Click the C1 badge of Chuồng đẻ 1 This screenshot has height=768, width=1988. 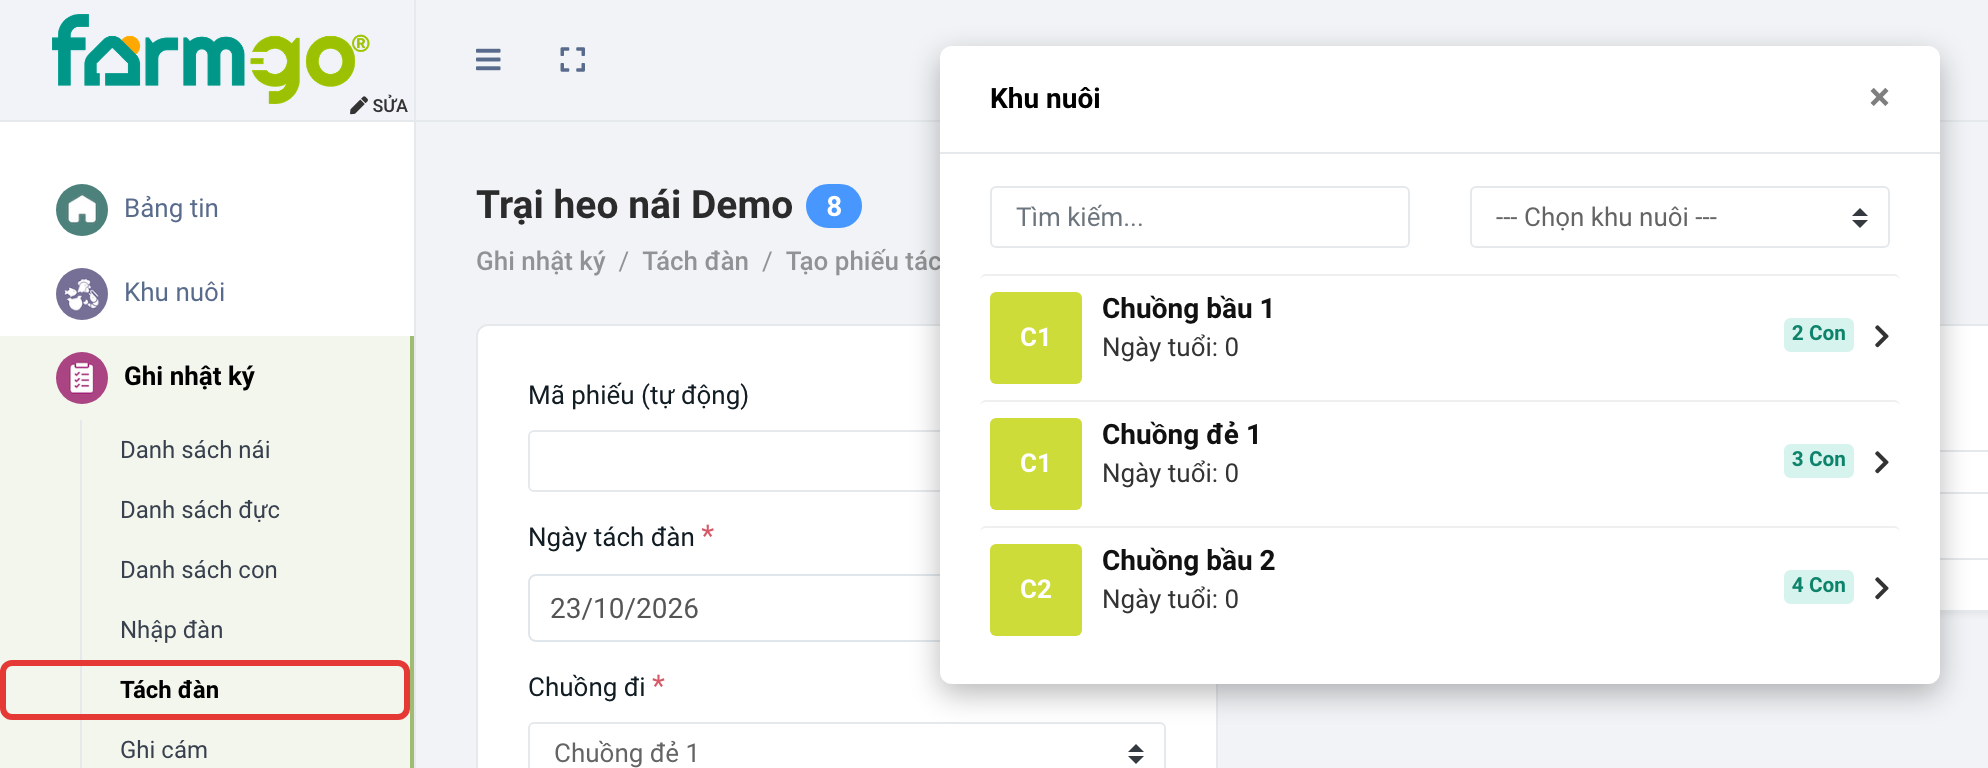click(1036, 464)
